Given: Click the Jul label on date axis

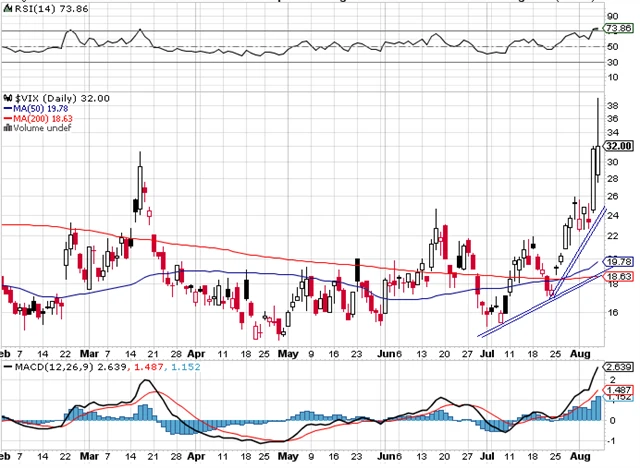Looking at the screenshot, I should tap(488, 355).
